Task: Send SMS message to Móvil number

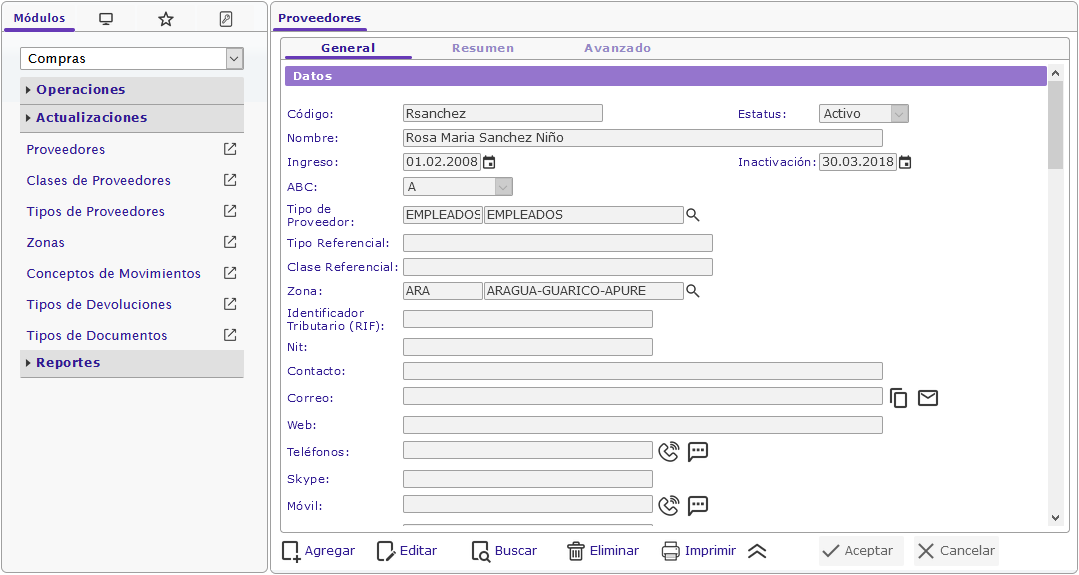Action: click(698, 505)
